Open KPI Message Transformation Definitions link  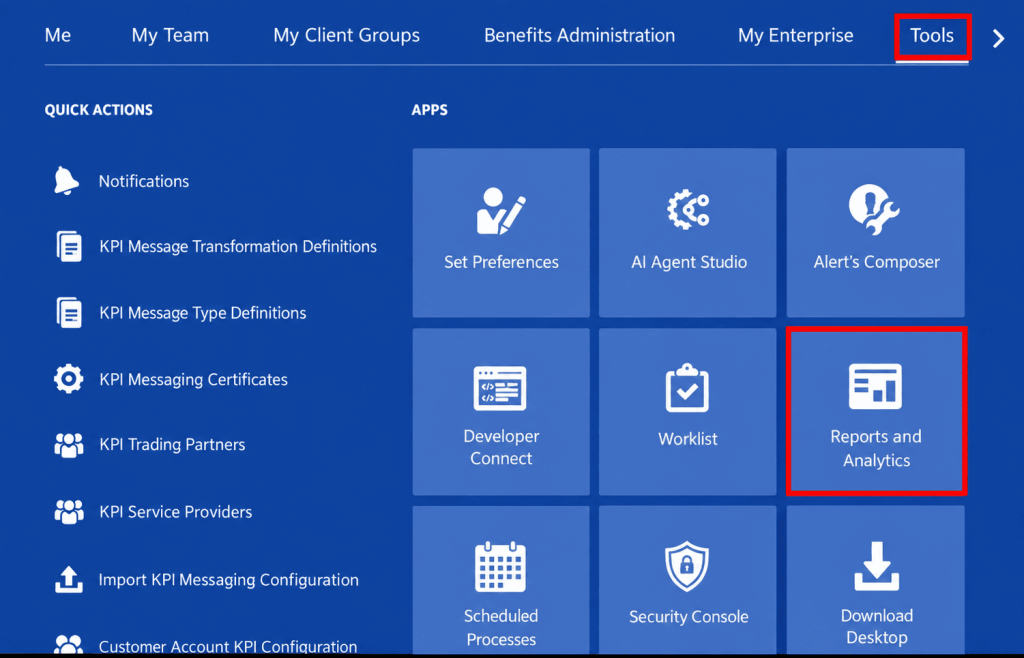238,247
